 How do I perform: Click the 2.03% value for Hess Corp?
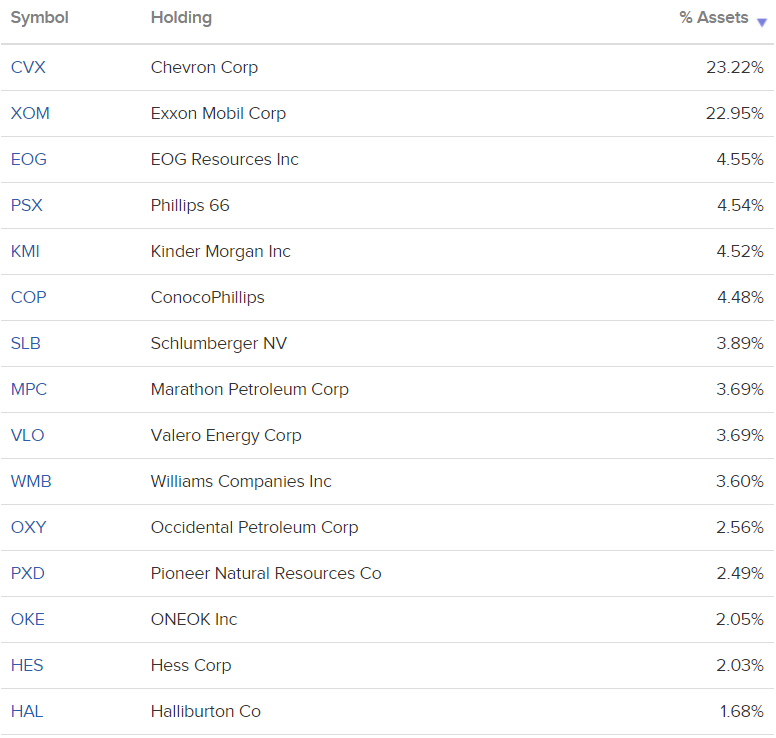[740, 666]
